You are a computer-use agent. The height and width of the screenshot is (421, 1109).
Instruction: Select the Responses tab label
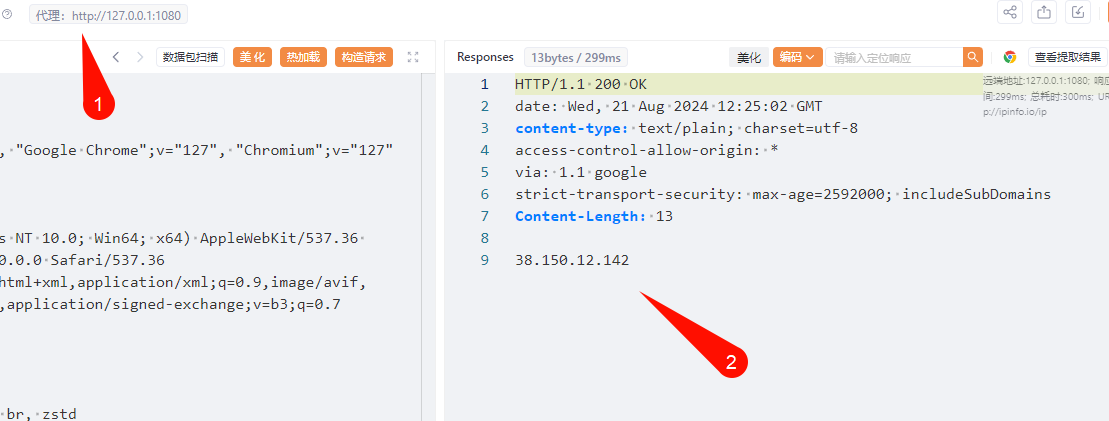coord(485,57)
